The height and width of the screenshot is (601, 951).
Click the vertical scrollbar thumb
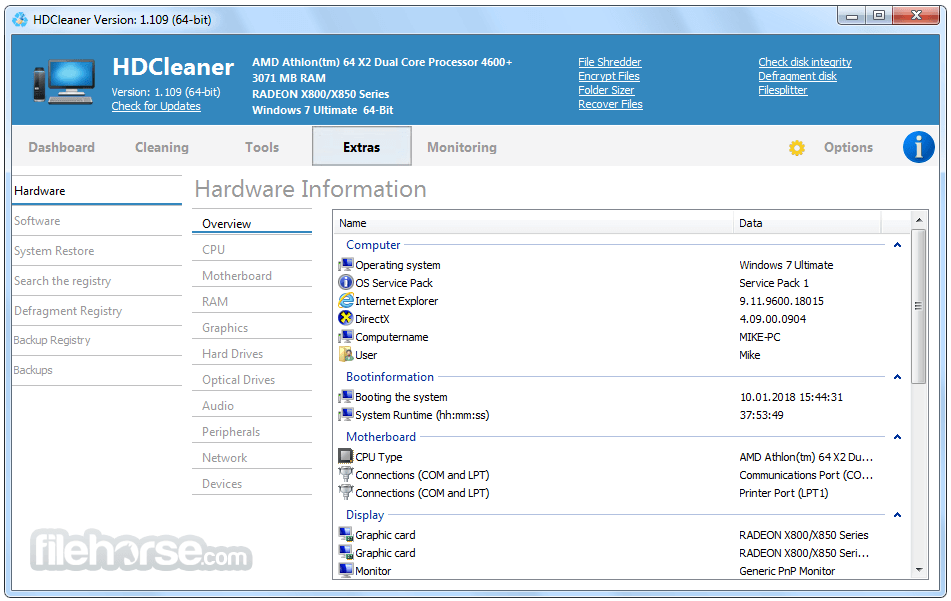tap(919, 306)
